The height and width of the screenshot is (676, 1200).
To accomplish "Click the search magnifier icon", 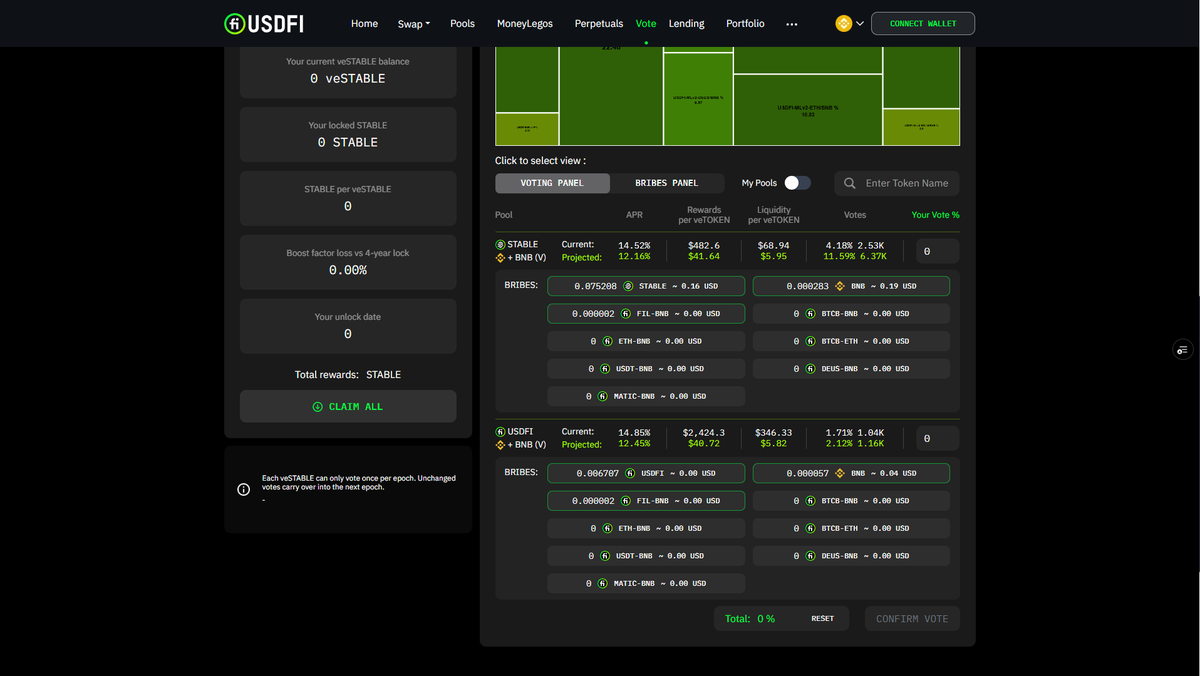I will (850, 183).
